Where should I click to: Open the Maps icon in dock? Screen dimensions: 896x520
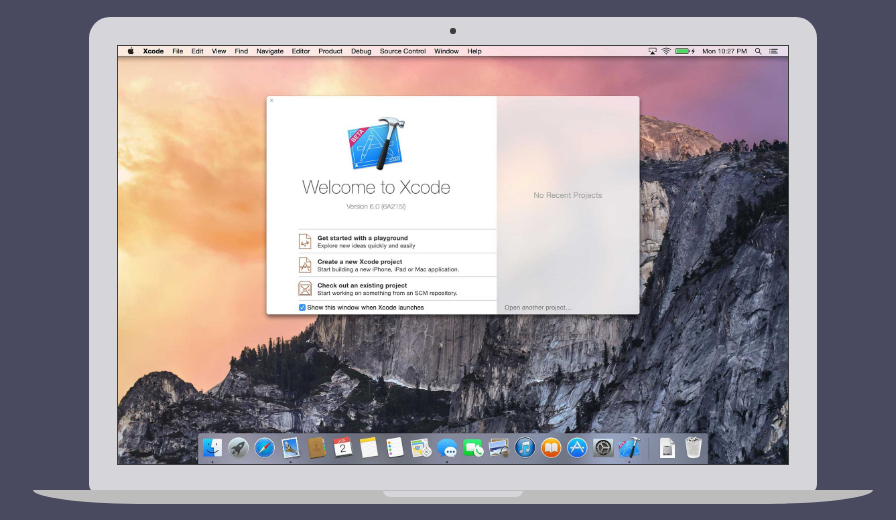coord(421,447)
